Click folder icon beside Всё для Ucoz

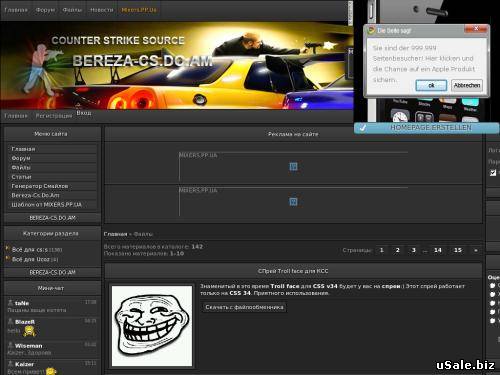pyautogui.click(x=7, y=258)
